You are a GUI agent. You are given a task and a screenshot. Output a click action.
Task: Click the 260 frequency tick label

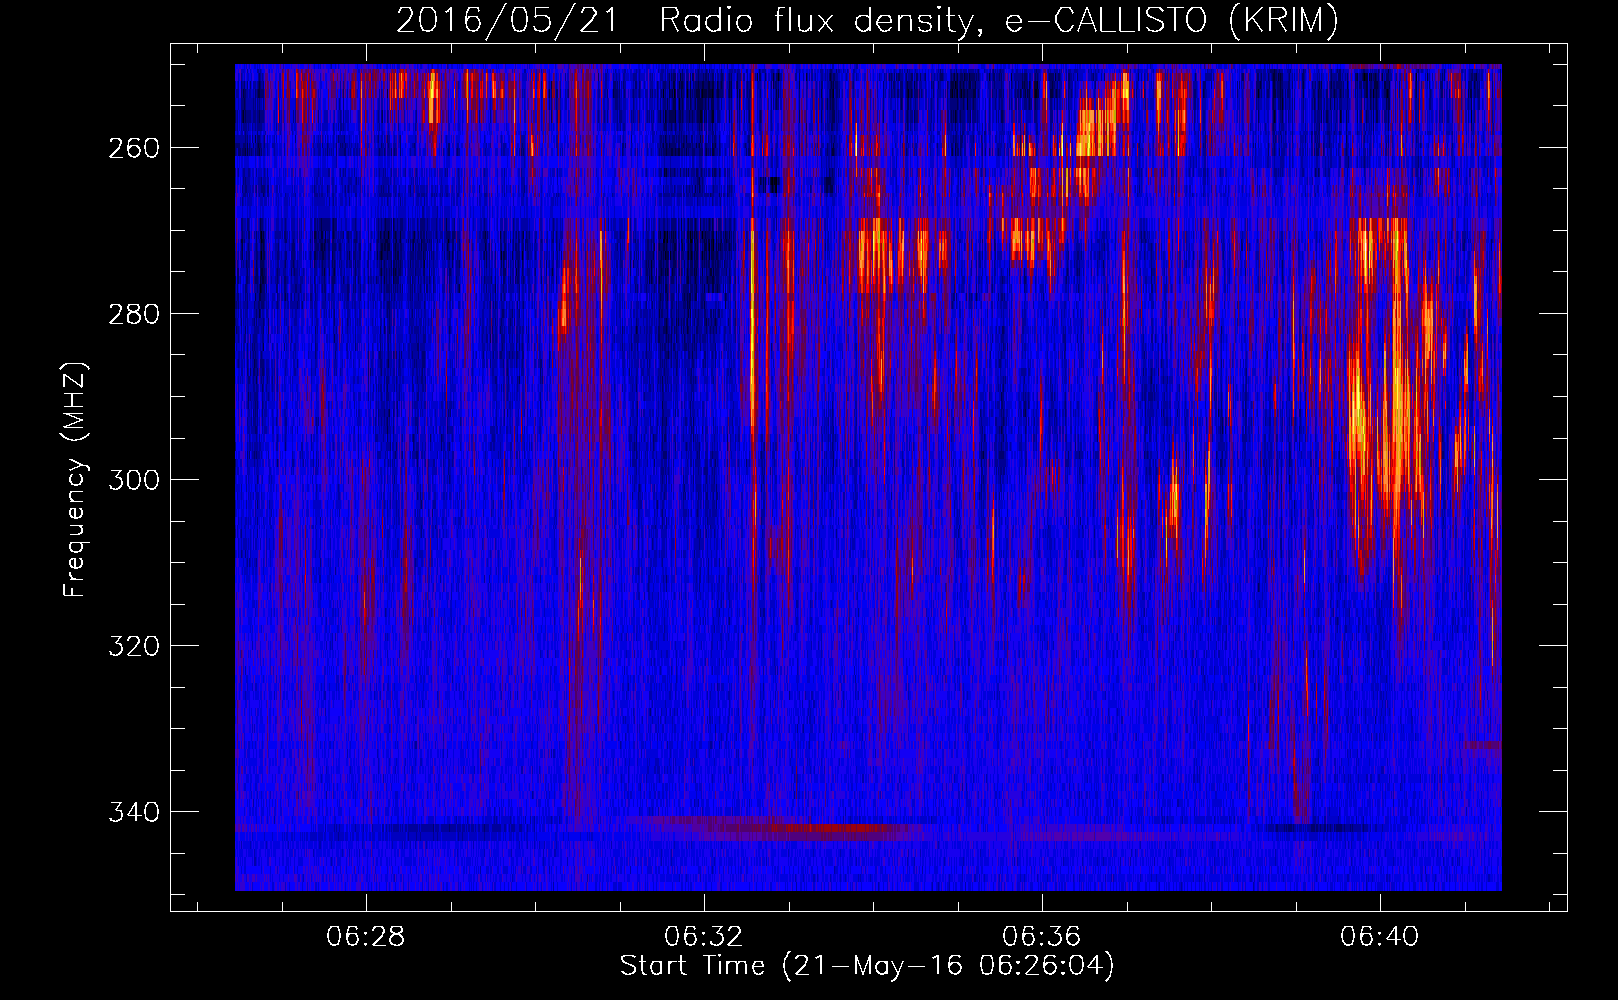(133, 148)
